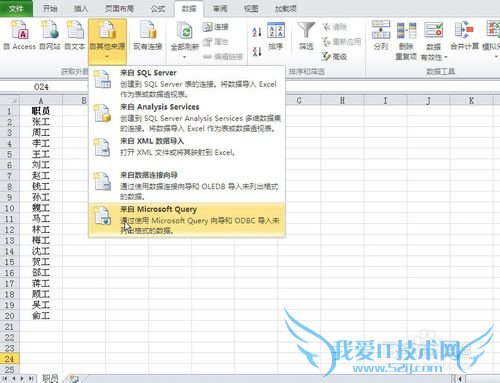Image resolution: width=500 pixels, height=383 pixels.
Task: Click cell containing 吴工
Action: (x=41, y=305)
